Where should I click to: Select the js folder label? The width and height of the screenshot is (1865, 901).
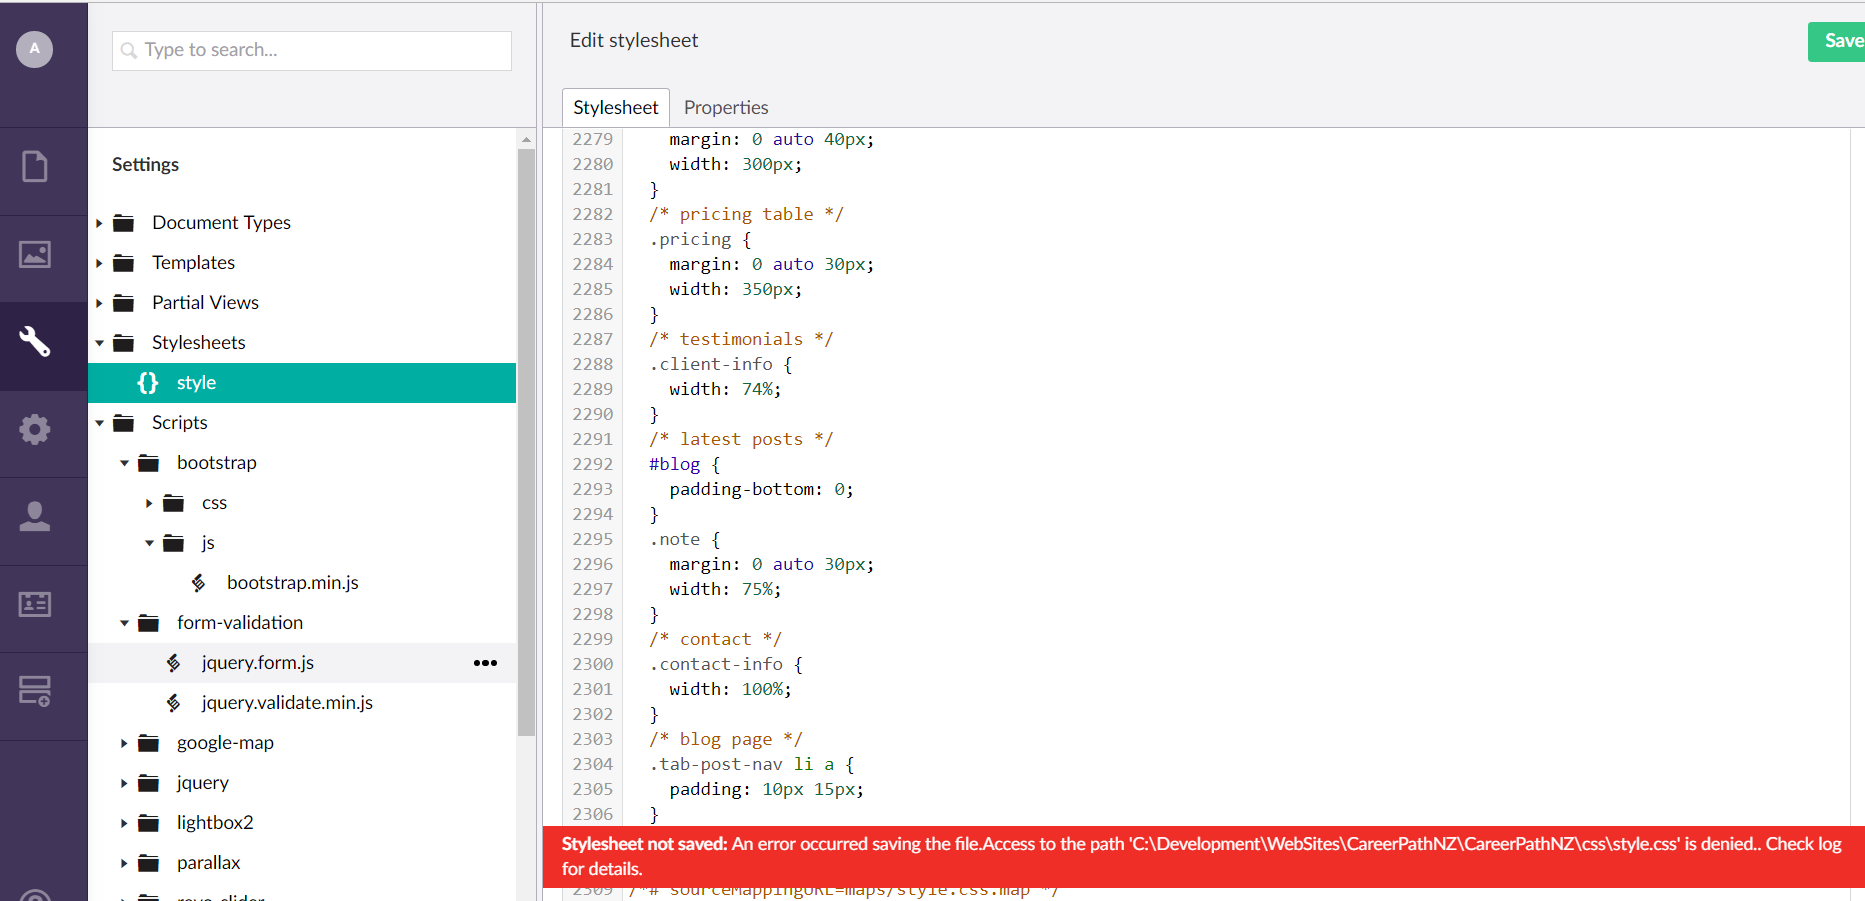[208, 543]
